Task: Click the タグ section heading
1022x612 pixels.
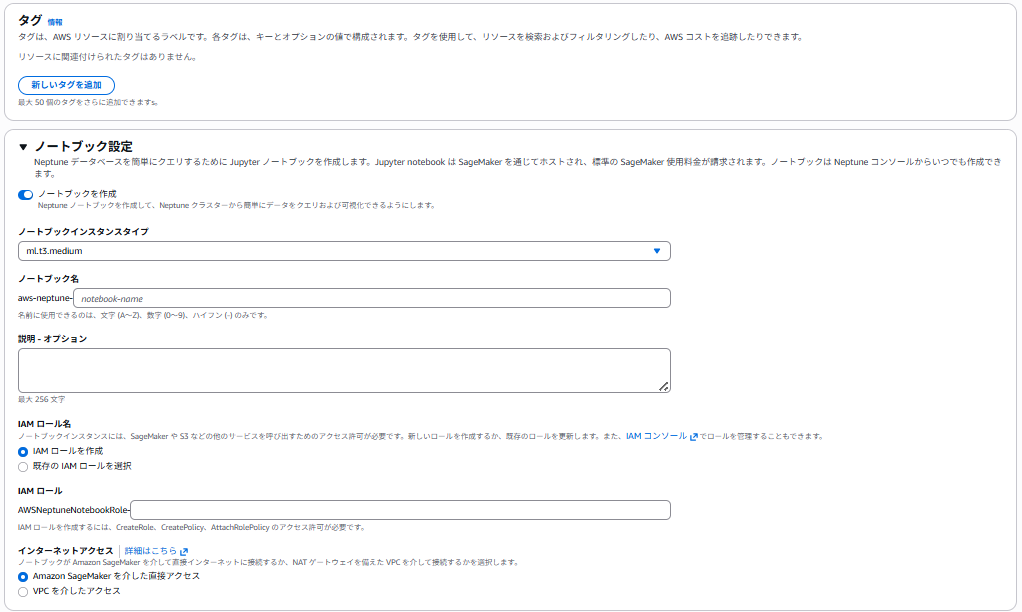Action: pyautogui.click(x=30, y=20)
